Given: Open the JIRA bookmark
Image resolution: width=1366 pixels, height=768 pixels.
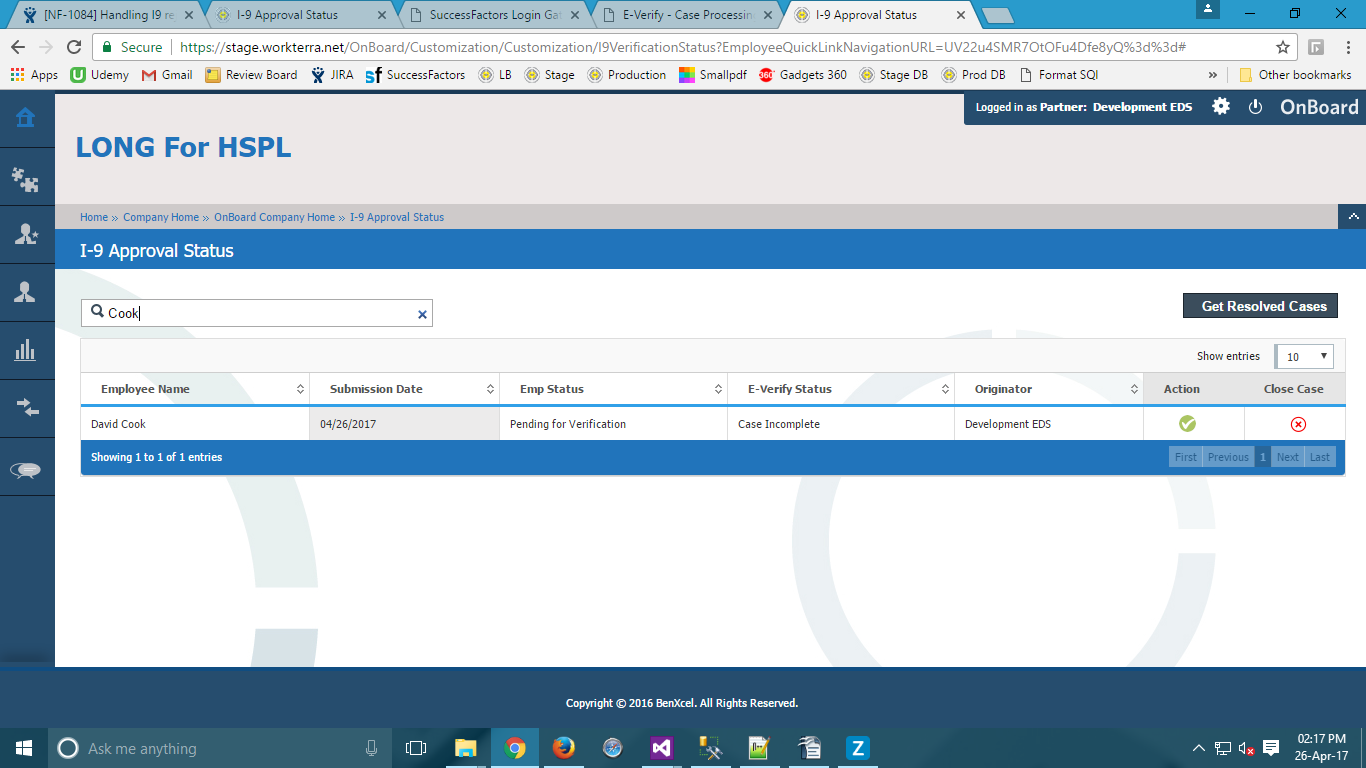Looking at the screenshot, I should pos(332,75).
